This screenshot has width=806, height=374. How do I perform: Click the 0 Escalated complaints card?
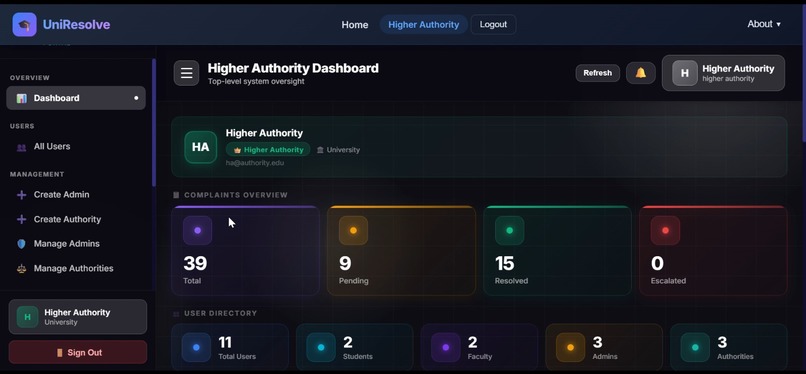click(x=713, y=251)
